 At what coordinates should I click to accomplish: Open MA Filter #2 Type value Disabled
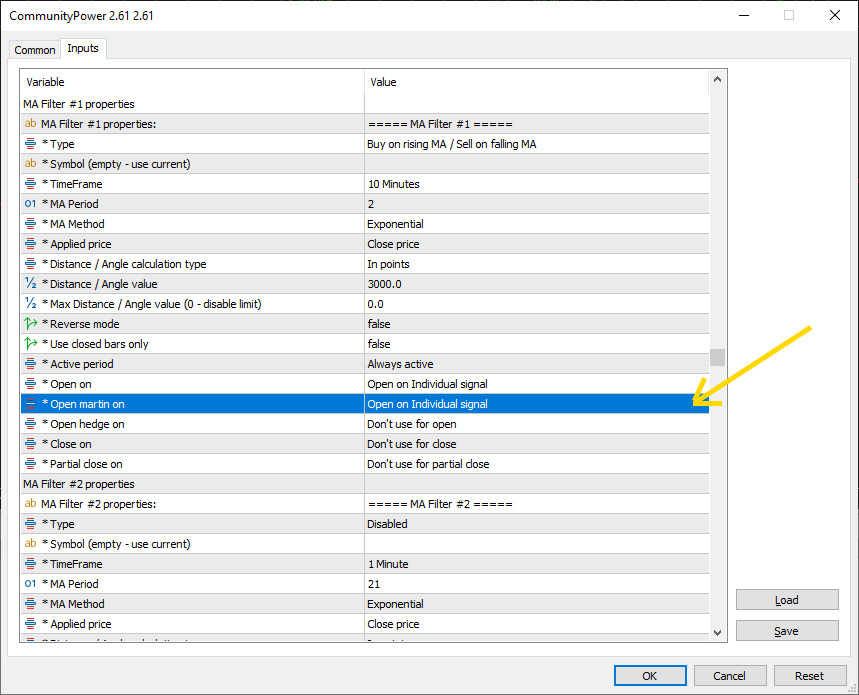[537, 524]
